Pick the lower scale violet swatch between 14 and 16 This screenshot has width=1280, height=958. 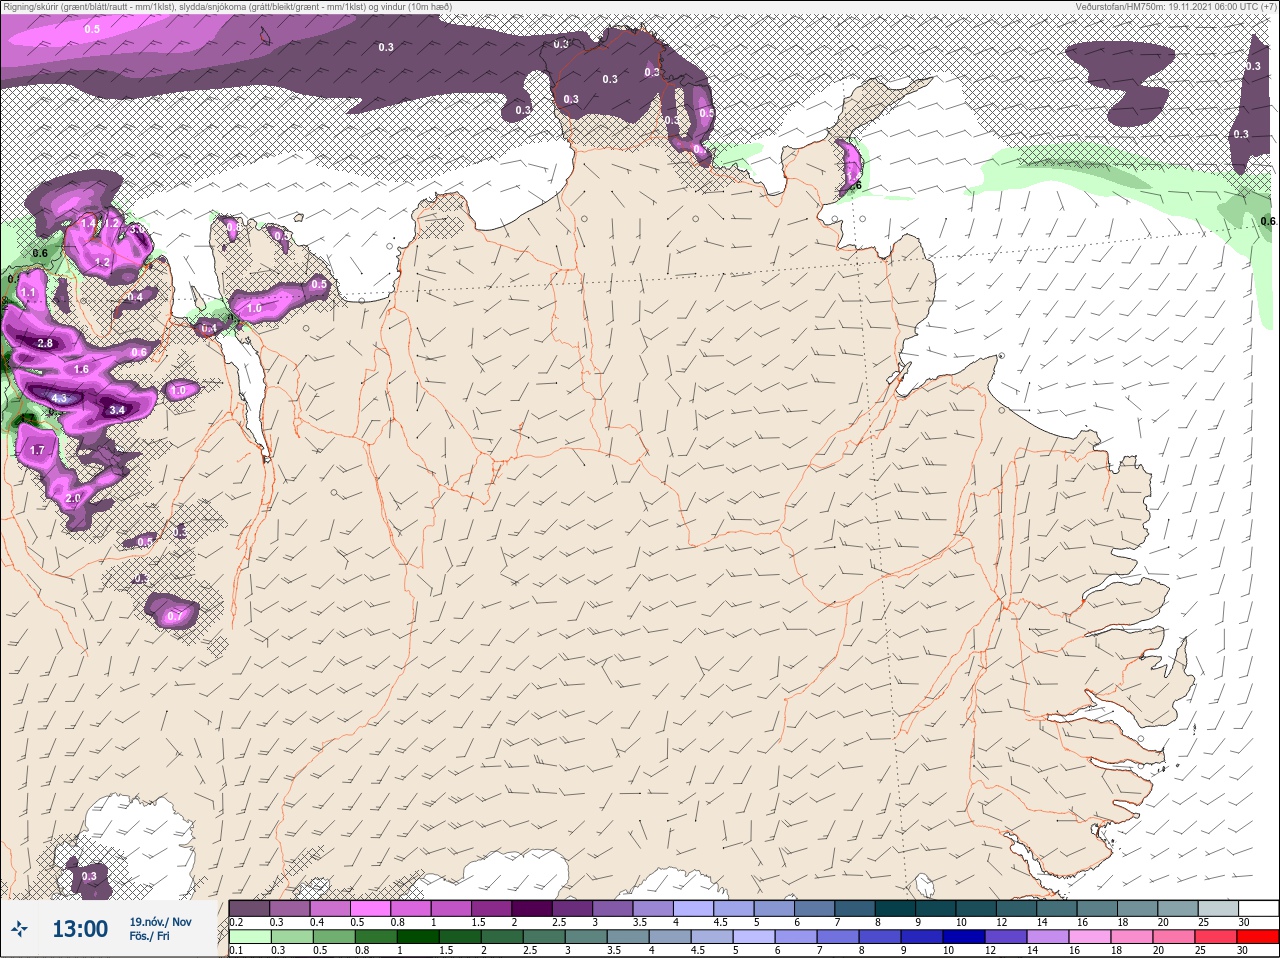[x=1048, y=936]
